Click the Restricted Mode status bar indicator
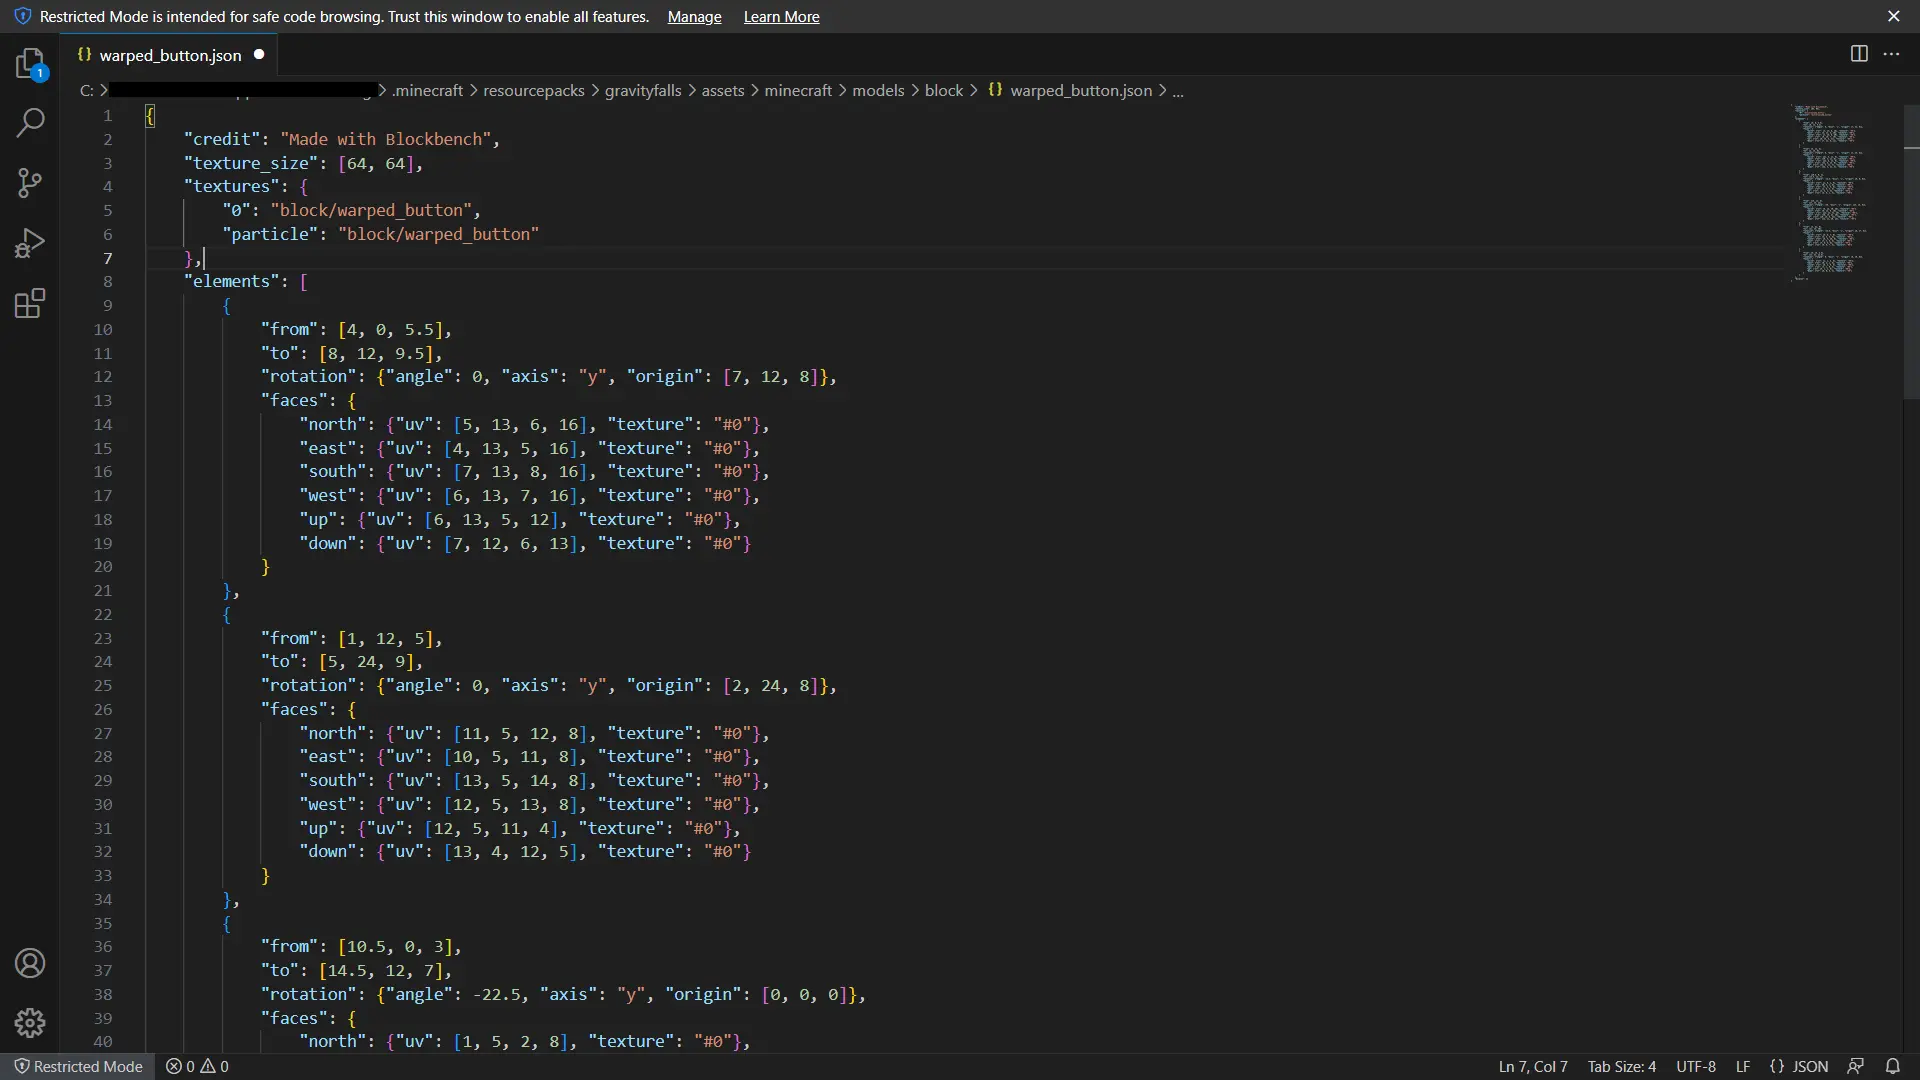Screen dimensions: 1920x1080 (x=78, y=1066)
